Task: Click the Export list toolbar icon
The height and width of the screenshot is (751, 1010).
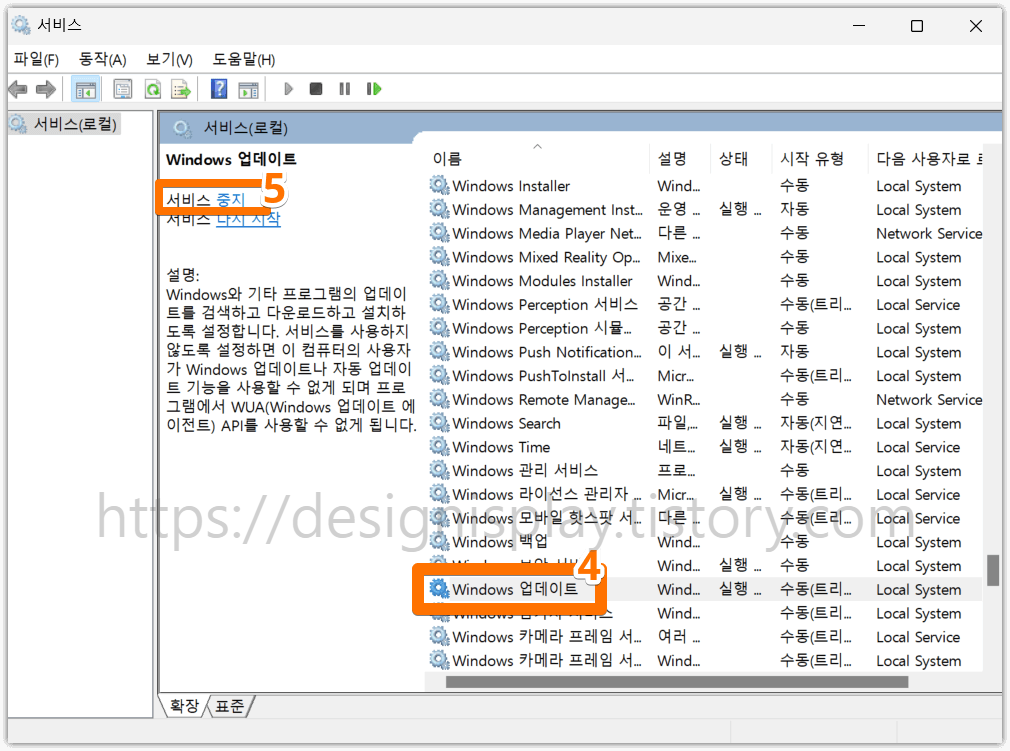Action: (181, 89)
